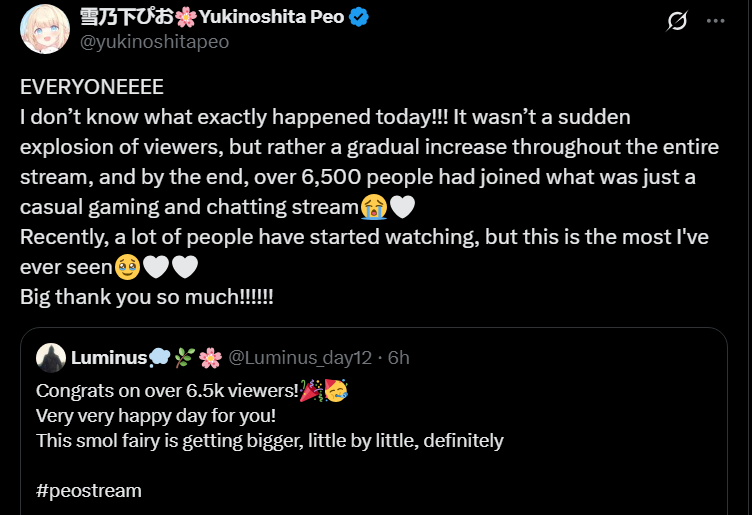Click the Luminus display name
The image size is (752, 515).
tap(108, 358)
